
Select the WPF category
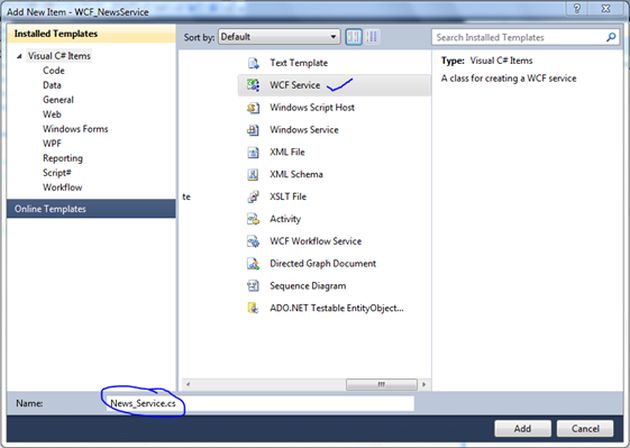[x=52, y=143]
